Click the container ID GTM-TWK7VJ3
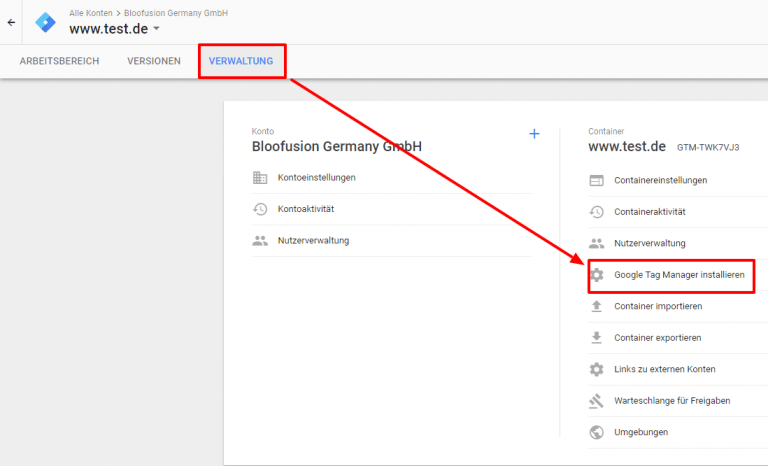This screenshot has width=768, height=466. 708,147
